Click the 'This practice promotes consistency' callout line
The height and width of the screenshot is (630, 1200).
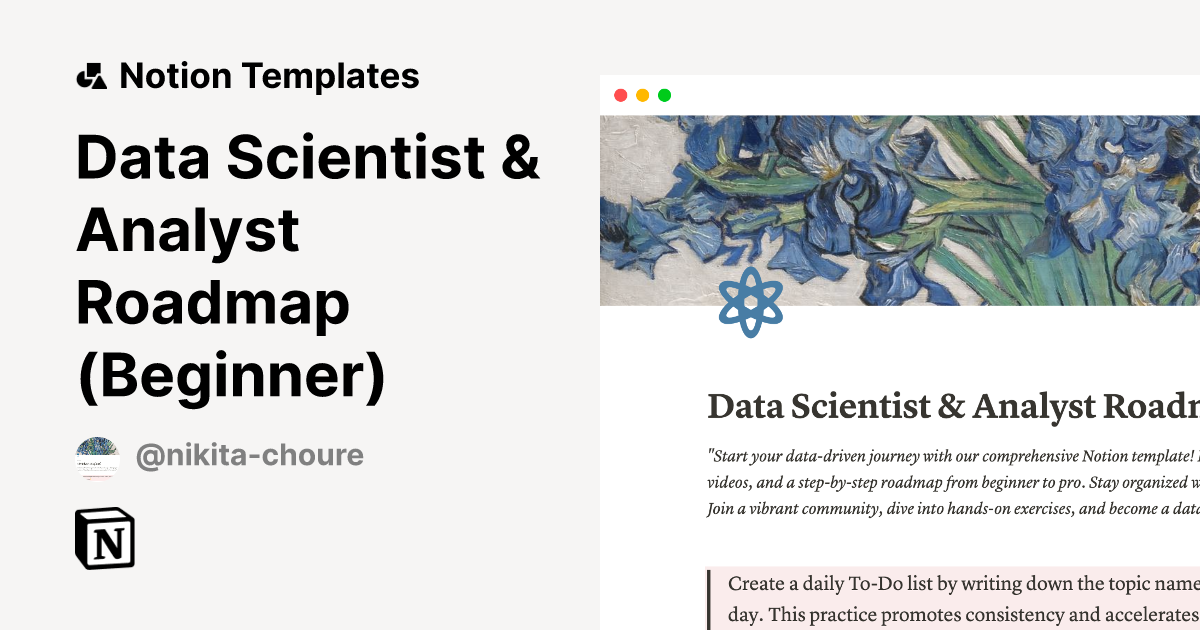(x=962, y=611)
